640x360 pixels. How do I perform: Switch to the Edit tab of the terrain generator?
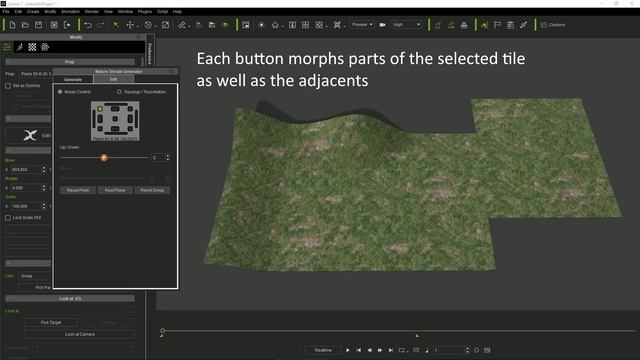(x=113, y=79)
